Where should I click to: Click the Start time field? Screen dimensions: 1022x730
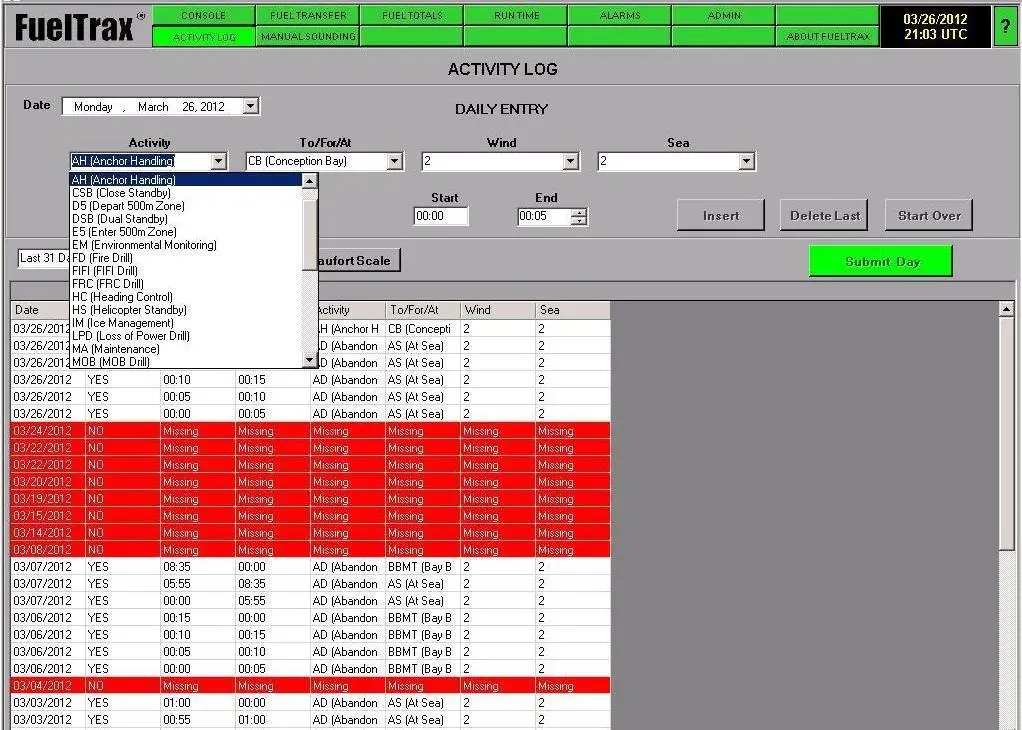coord(441,216)
